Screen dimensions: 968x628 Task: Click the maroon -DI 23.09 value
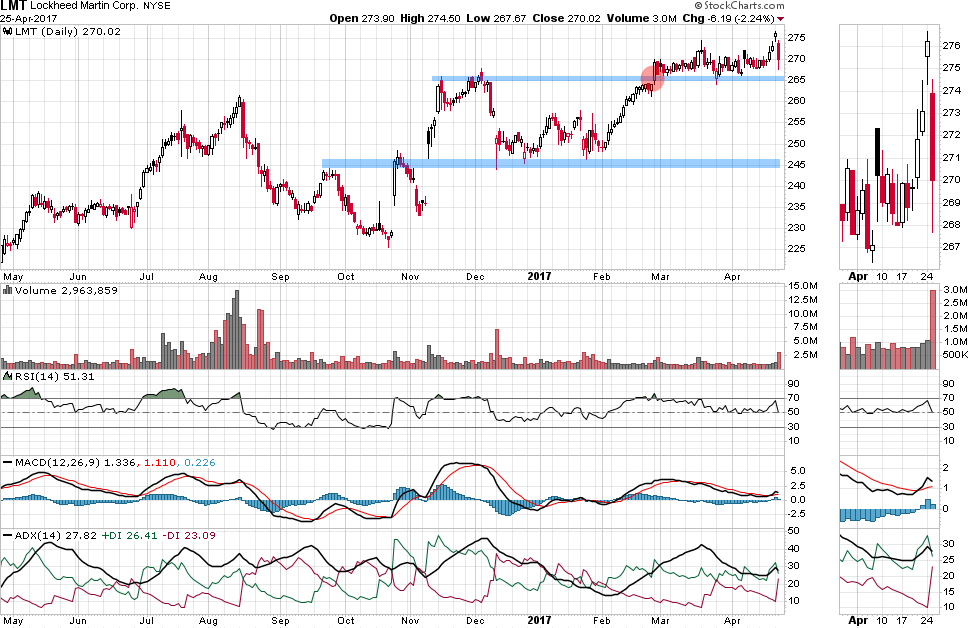(189, 535)
